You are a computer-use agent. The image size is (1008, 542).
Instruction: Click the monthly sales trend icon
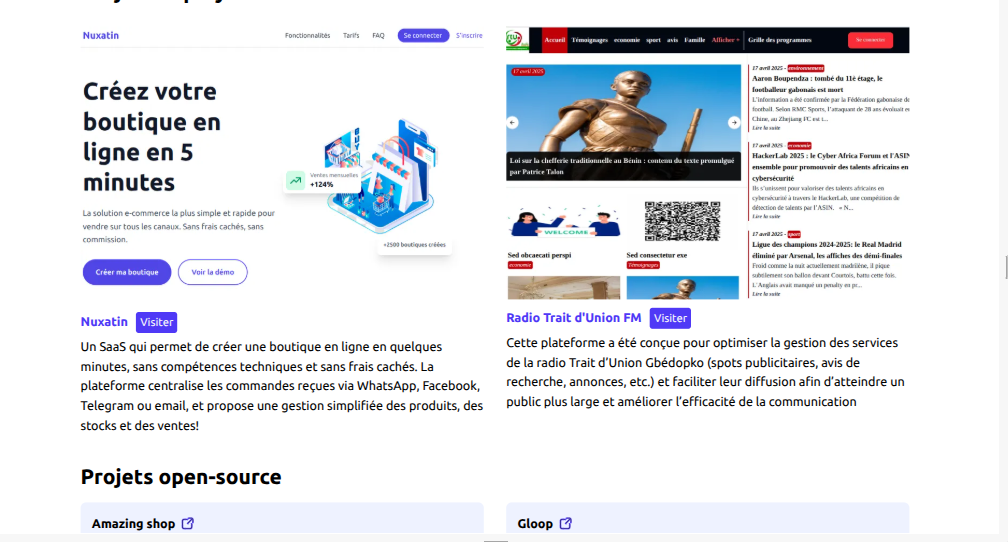(x=296, y=181)
